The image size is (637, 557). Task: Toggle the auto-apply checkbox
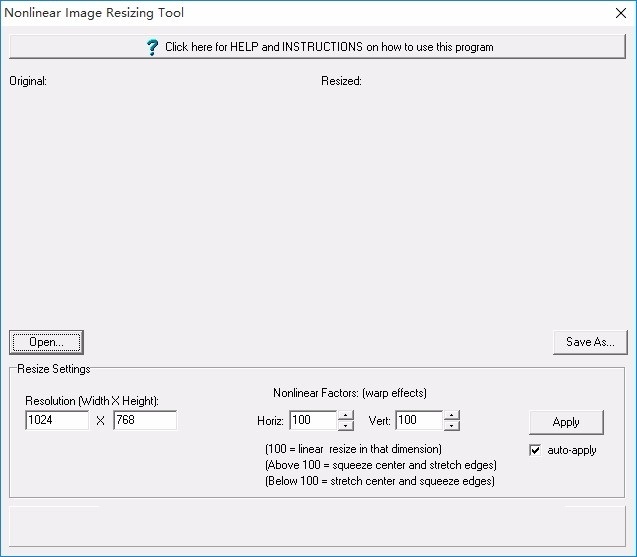[x=535, y=450]
